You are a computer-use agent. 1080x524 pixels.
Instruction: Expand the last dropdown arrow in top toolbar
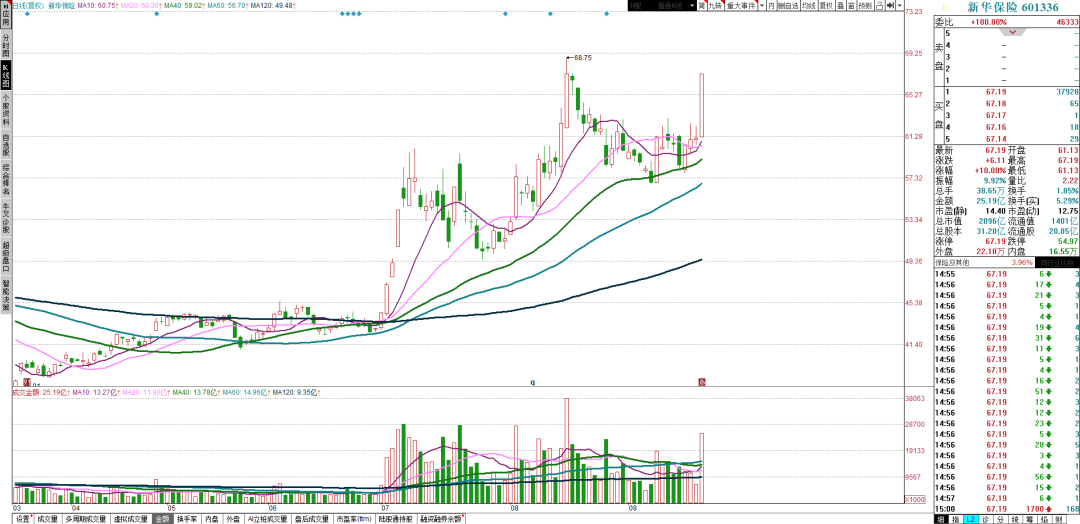(900, 6)
